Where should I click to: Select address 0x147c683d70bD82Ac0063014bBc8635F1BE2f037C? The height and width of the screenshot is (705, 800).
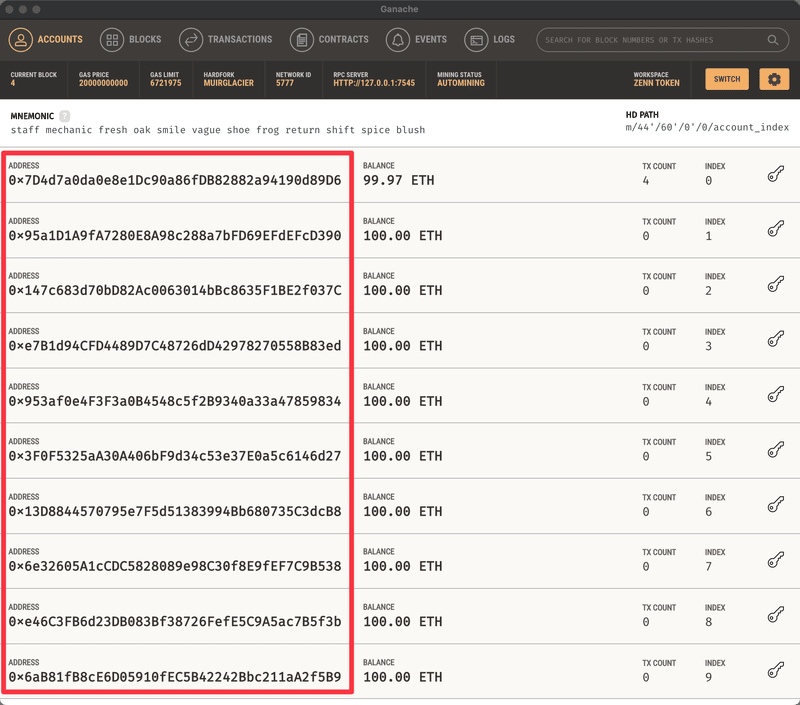click(174, 291)
